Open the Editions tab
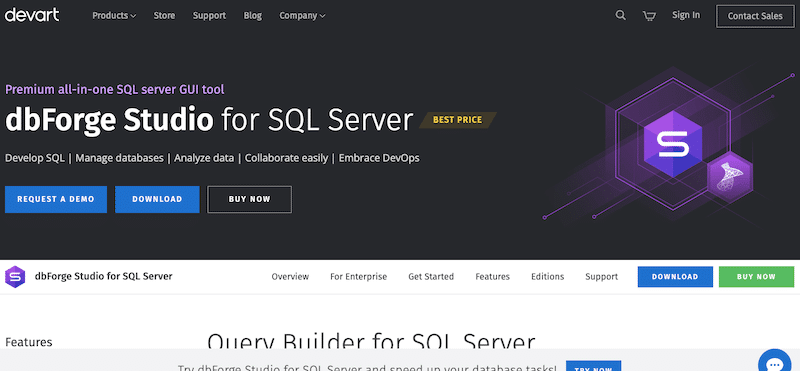Screen dimensions: 800x371 pyautogui.click(x=547, y=277)
